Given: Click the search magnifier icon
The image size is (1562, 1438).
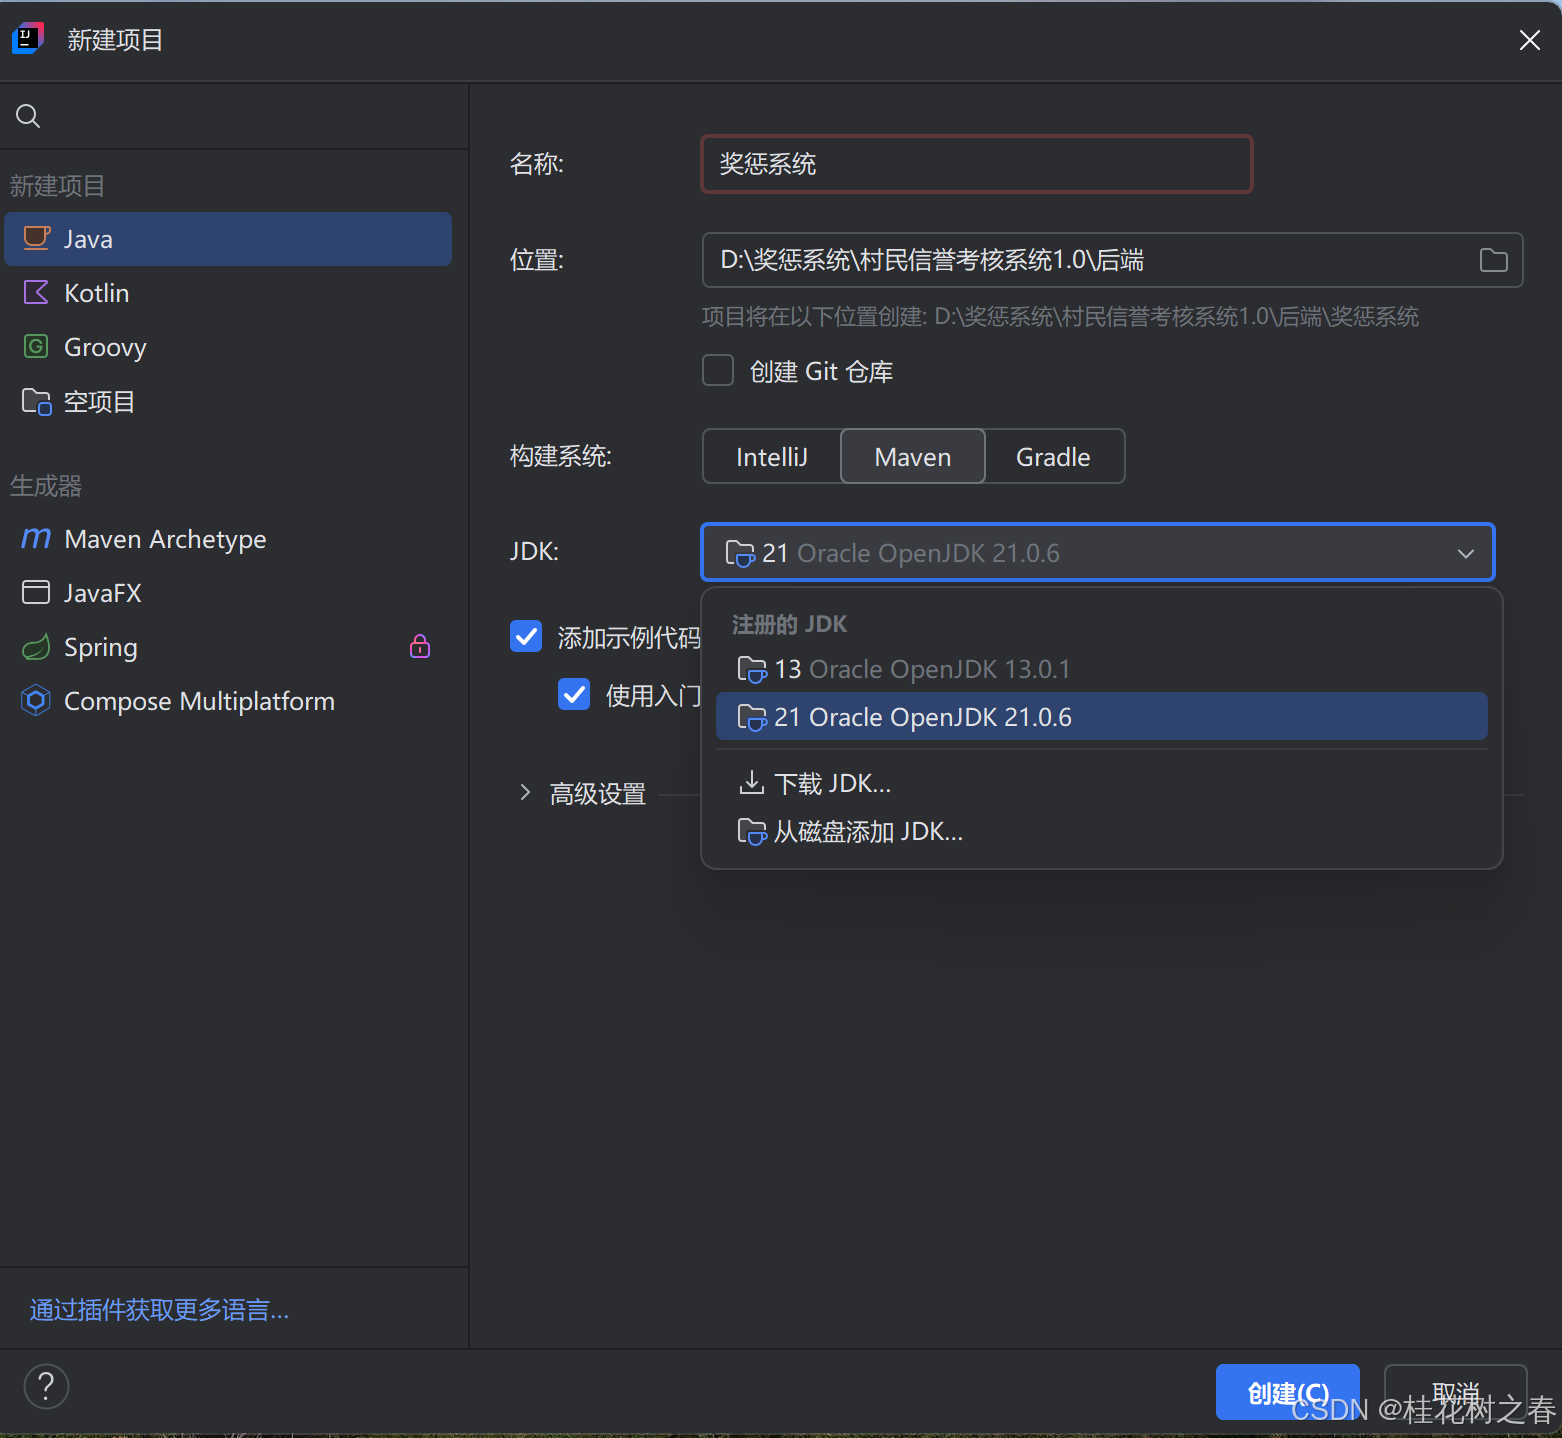Looking at the screenshot, I should click(x=28, y=115).
